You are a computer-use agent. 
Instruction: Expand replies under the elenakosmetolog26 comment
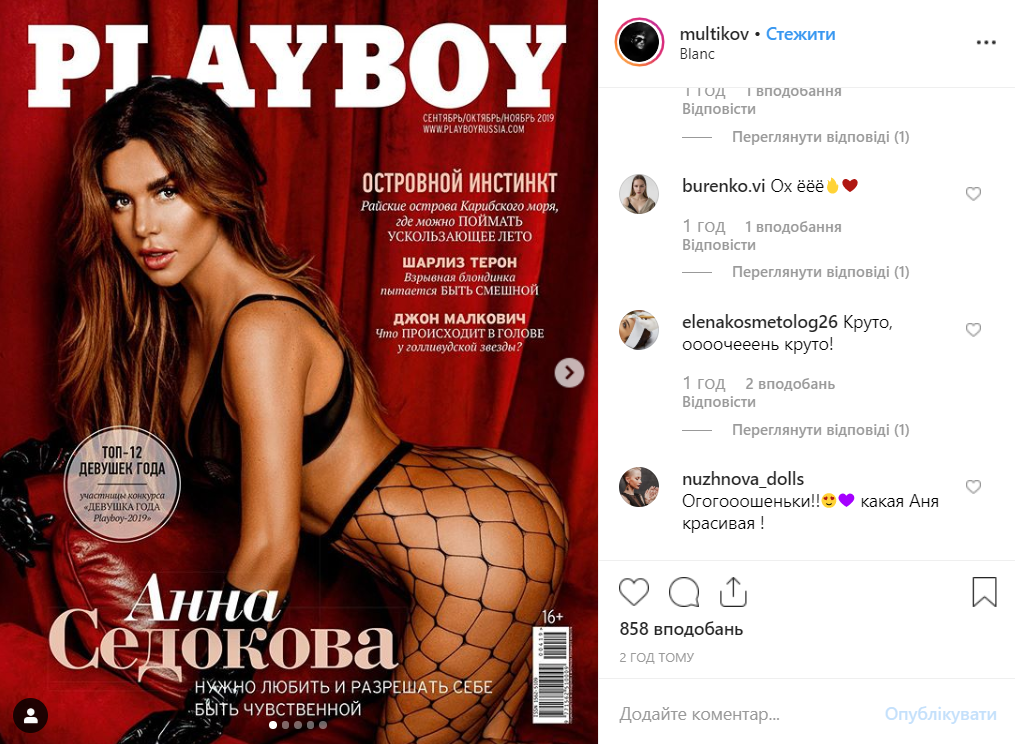[x=820, y=430]
